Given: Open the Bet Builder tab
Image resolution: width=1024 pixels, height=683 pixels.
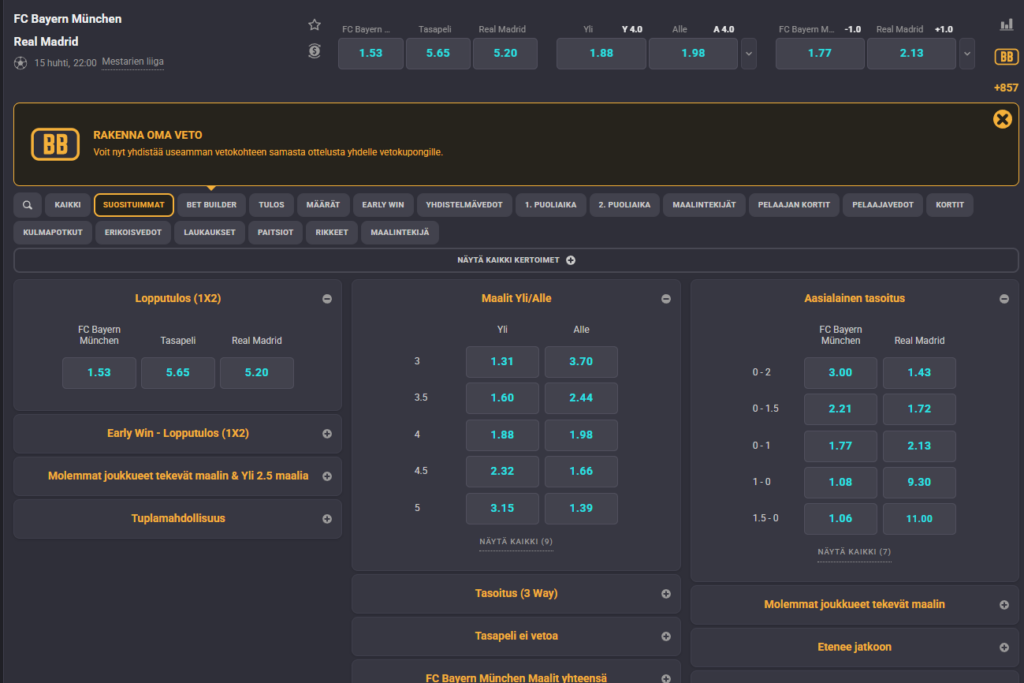Looking at the screenshot, I should pos(212,205).
